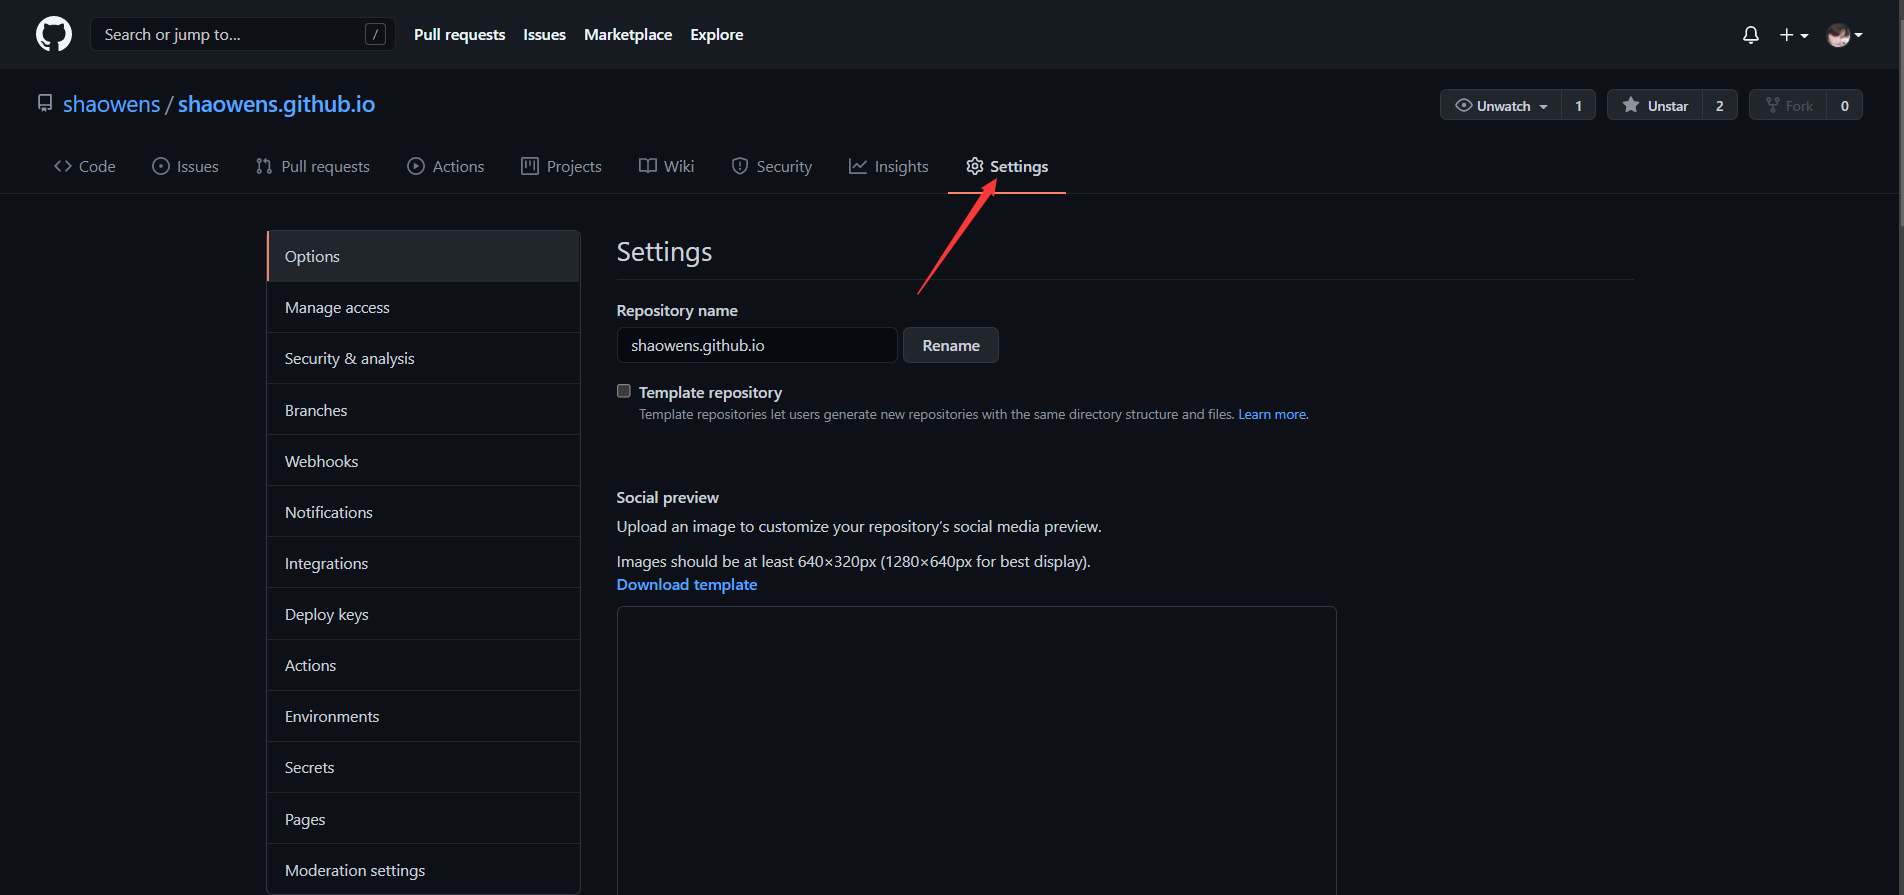1904x895 pixels.
Task: Open Explore in the top bar
Action: (717, 34)
